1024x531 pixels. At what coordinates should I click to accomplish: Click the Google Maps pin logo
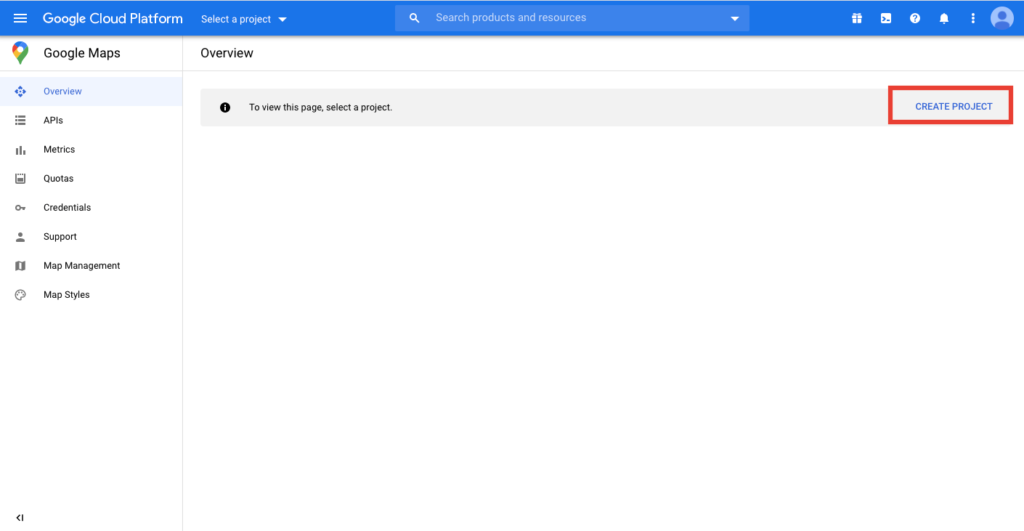click(x=20, y=53)
